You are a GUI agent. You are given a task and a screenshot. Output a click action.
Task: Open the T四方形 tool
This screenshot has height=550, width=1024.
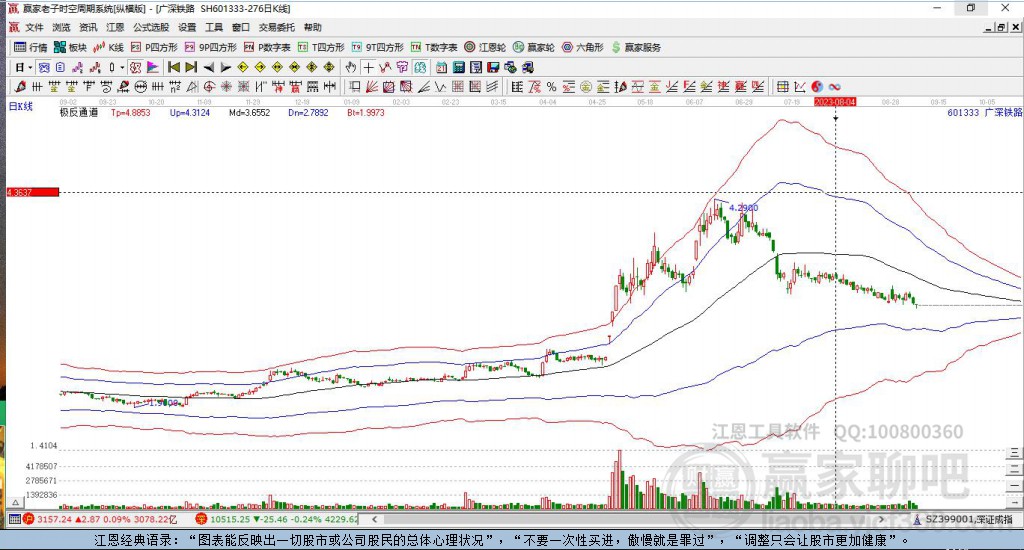[x=321, y=47]
